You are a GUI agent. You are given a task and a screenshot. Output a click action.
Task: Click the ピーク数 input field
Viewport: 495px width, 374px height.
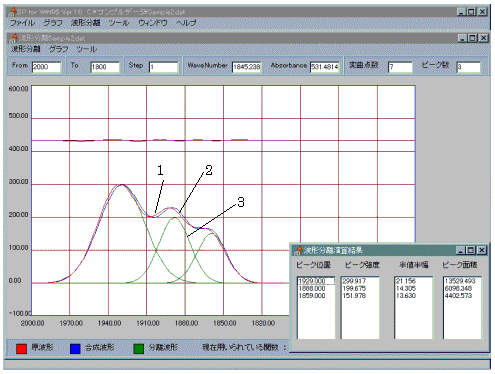click(468, 67)
